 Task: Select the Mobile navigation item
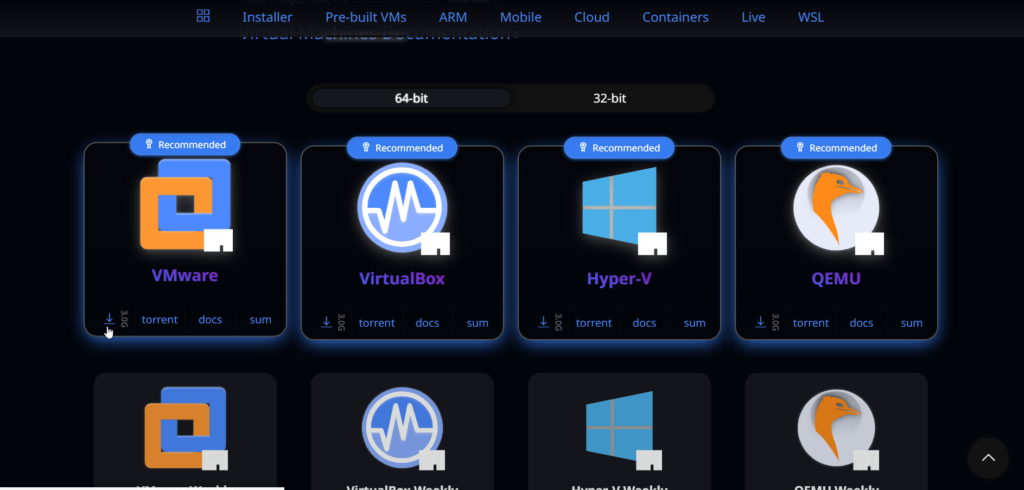[x=520, y=17]
